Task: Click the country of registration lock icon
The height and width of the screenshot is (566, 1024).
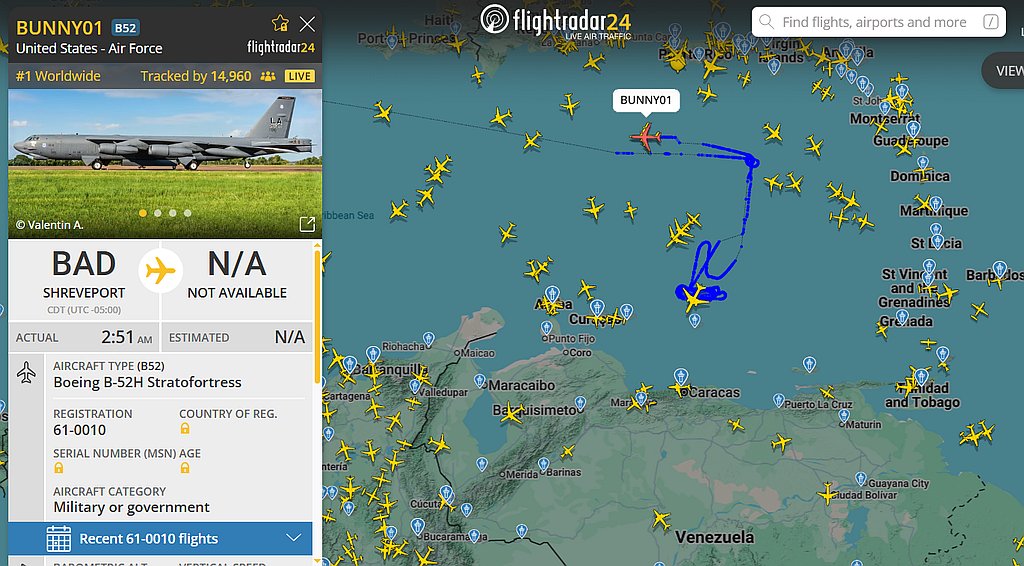Action: point(185,429)
